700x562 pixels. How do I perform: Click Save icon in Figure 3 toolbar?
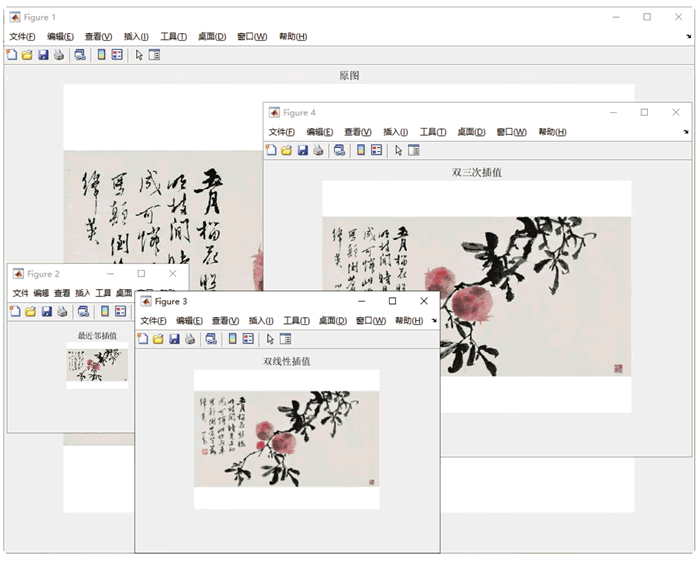click(174, 339)
